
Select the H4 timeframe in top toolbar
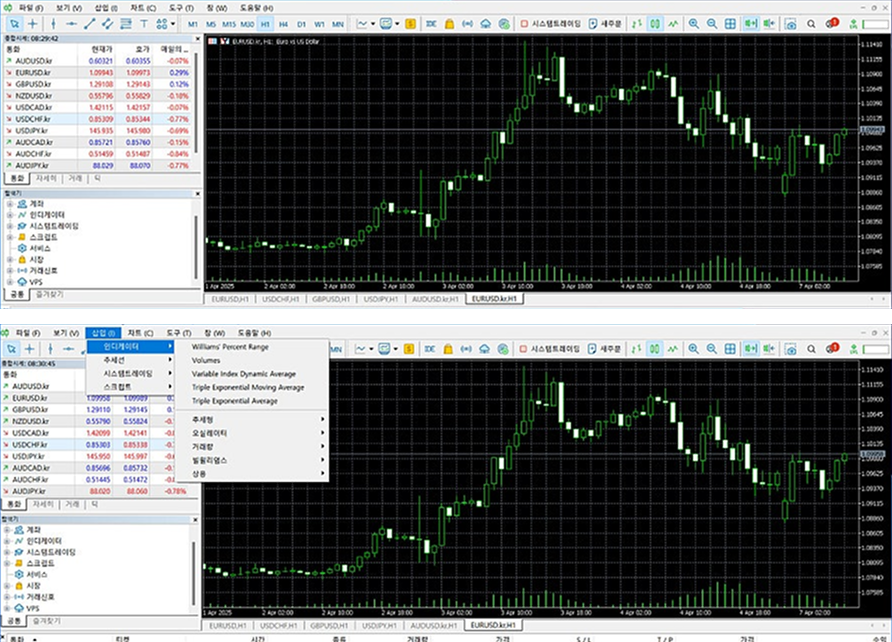pos(284,23)
